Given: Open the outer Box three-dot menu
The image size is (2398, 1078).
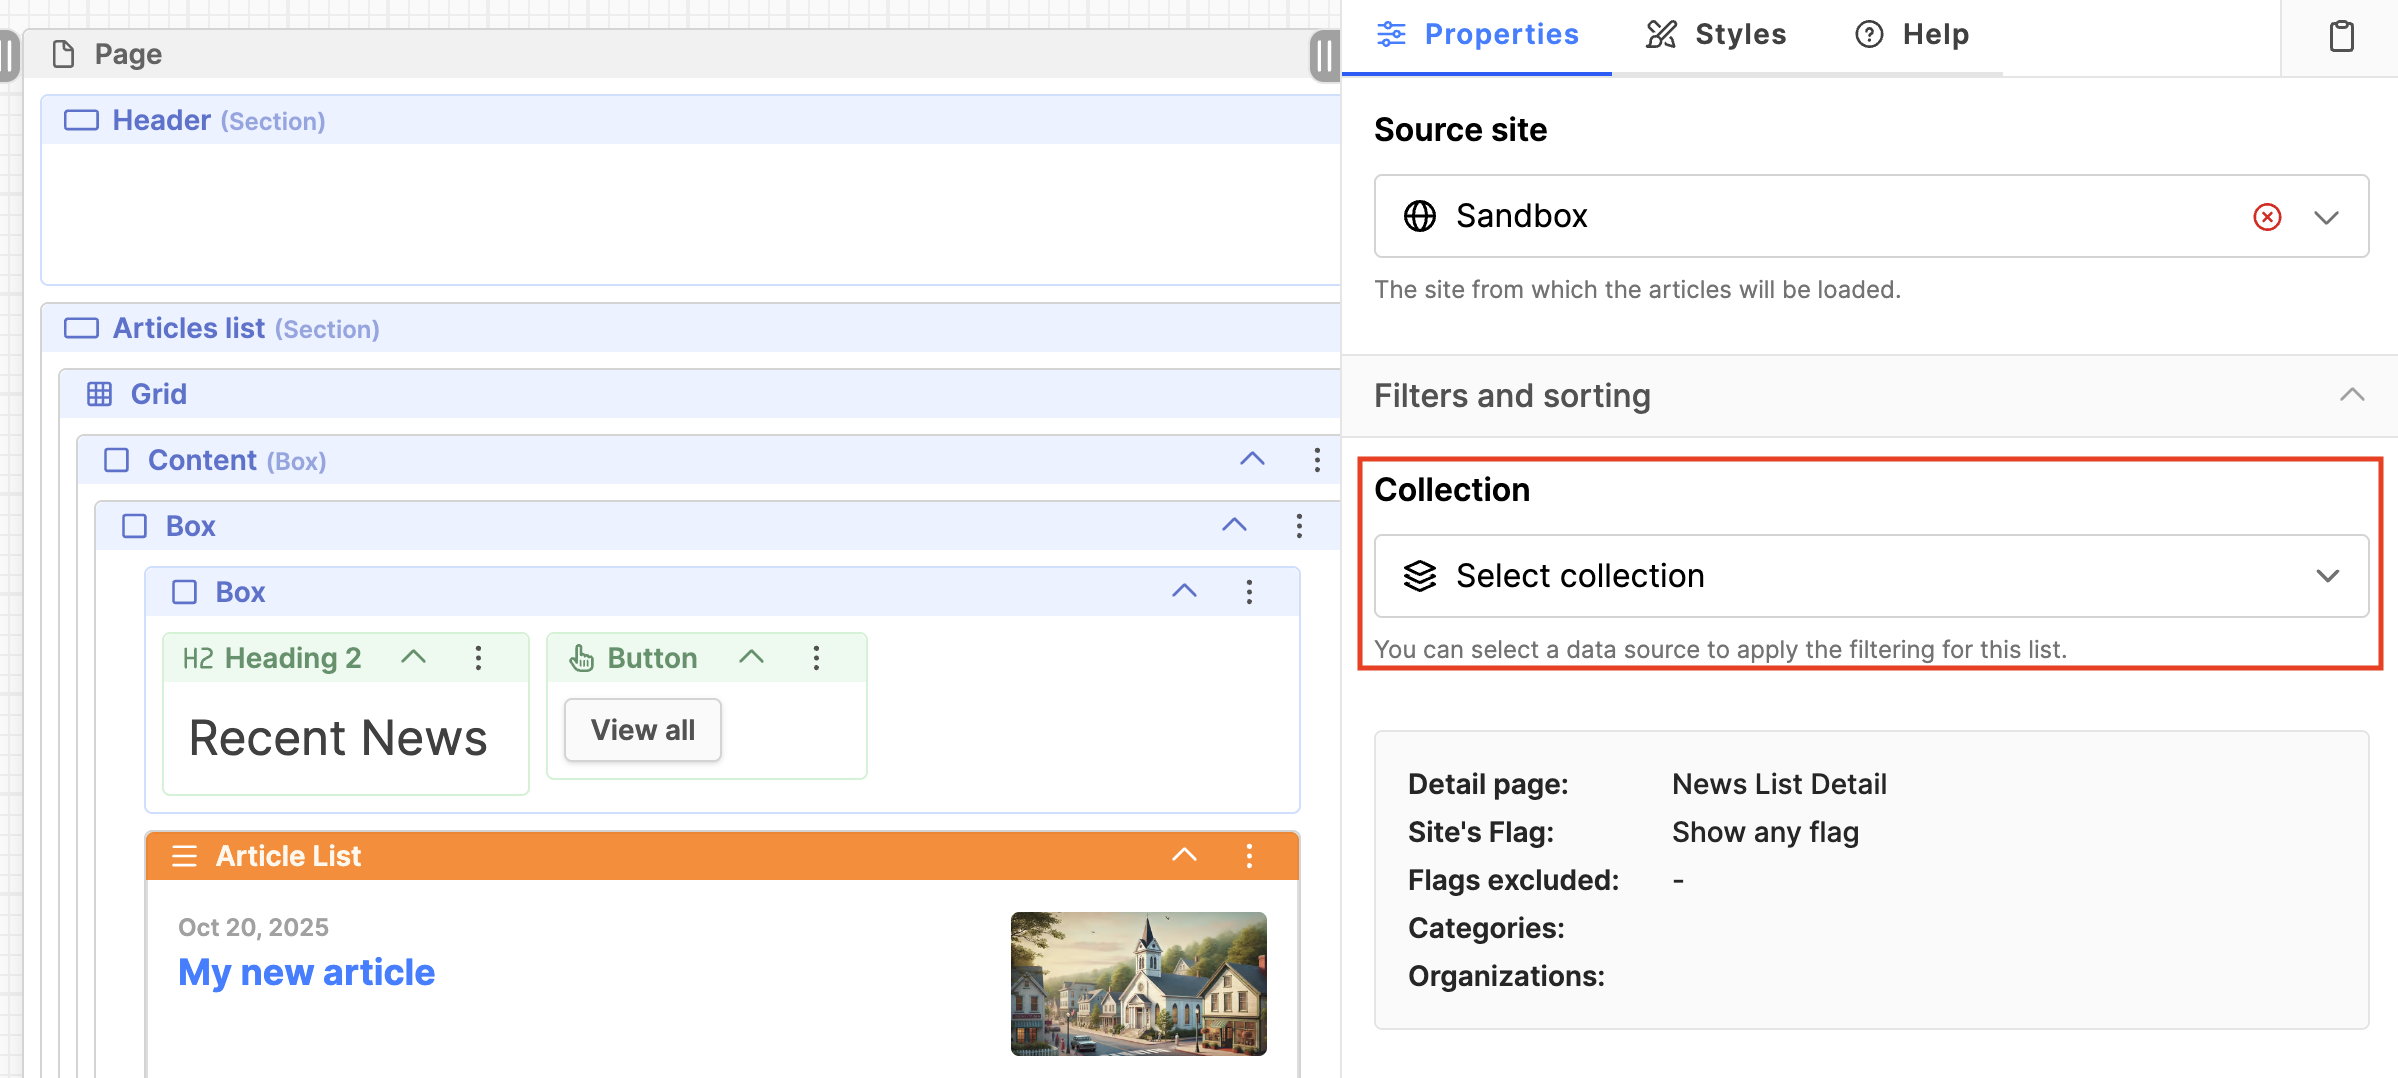Looking at the screenshot, I should click(1299, 526).
